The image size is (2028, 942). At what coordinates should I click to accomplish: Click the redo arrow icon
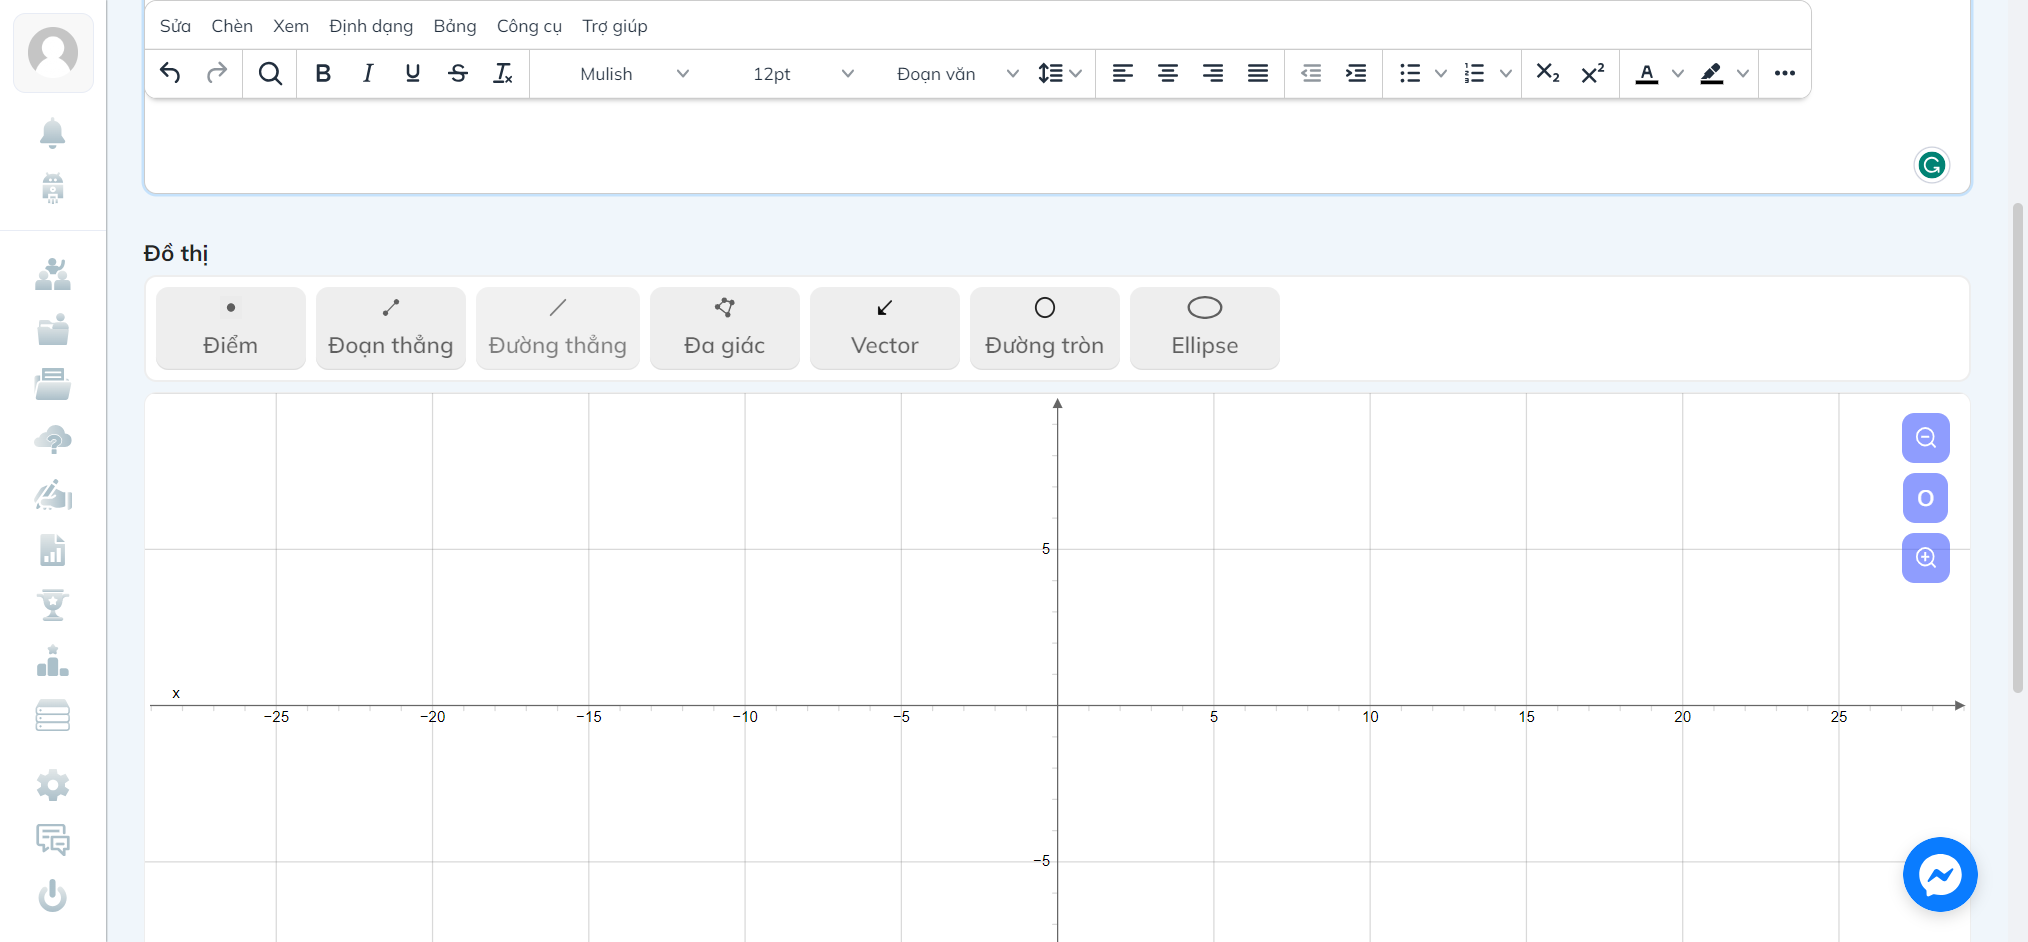tap(216, 73)
